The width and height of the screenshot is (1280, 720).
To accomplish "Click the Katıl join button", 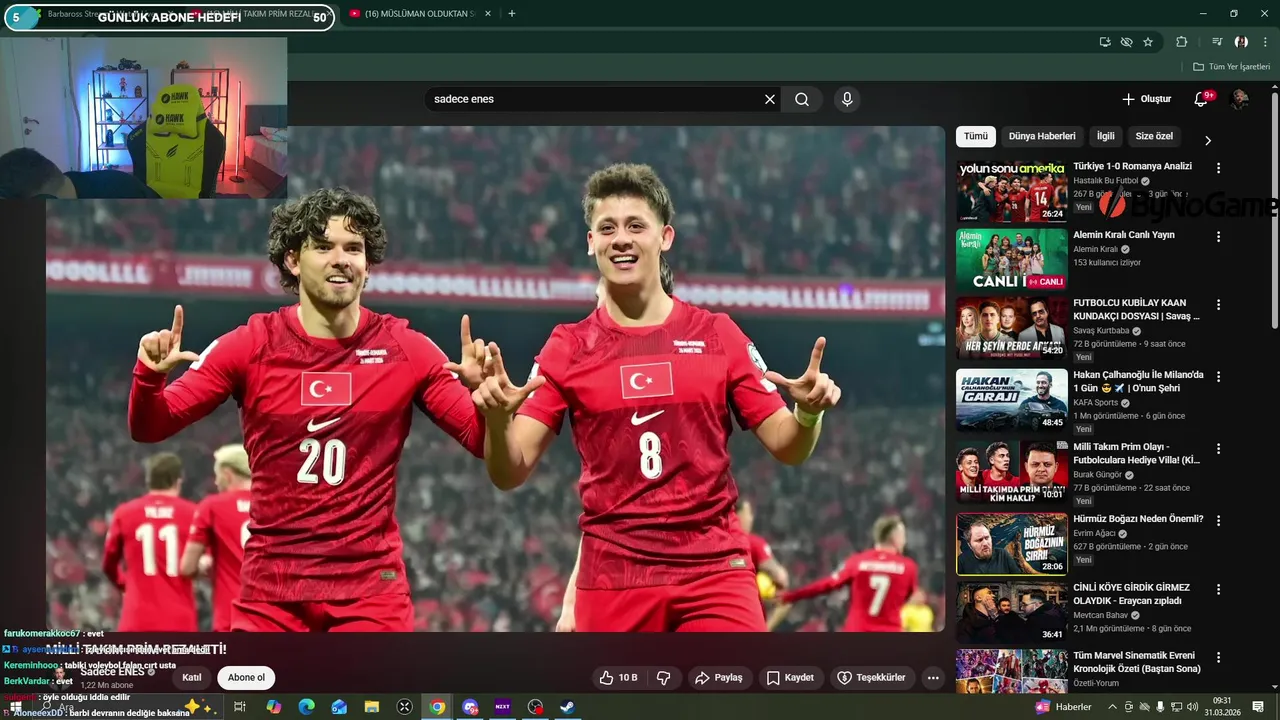I will pyautogui.click(x=192, y=677).
